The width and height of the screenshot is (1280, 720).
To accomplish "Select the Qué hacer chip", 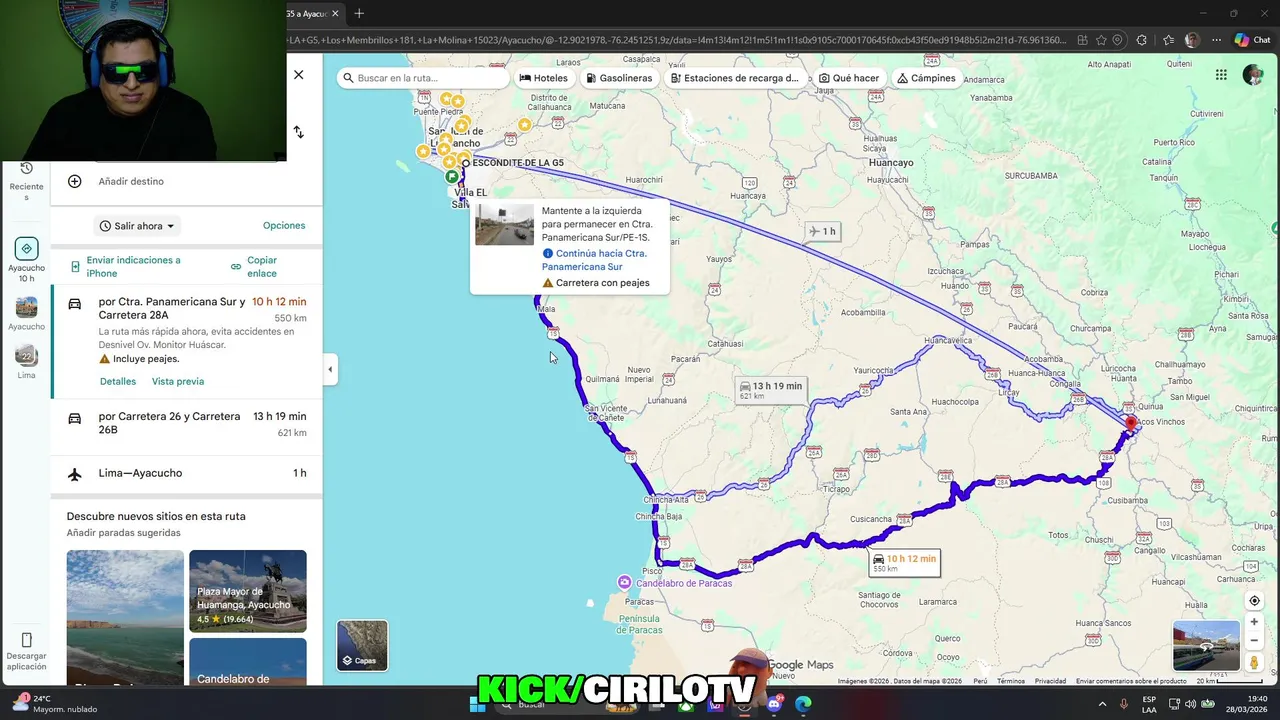I will pyautogui.click(x=849, y=78).
